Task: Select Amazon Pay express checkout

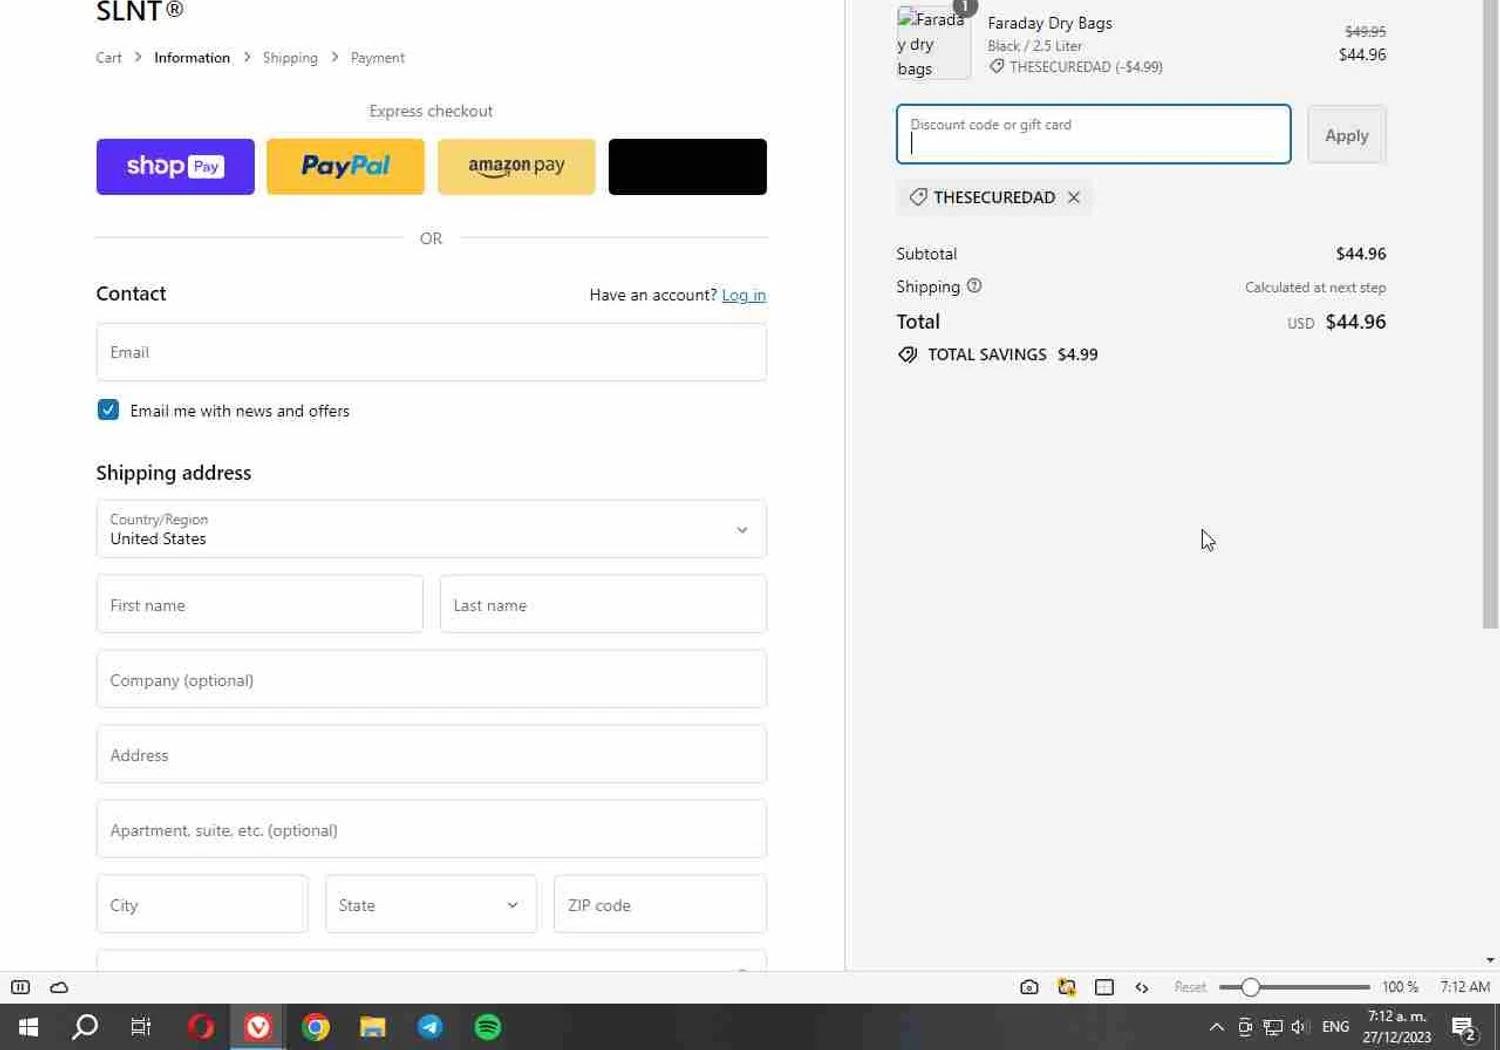Action: click(516, 166)
